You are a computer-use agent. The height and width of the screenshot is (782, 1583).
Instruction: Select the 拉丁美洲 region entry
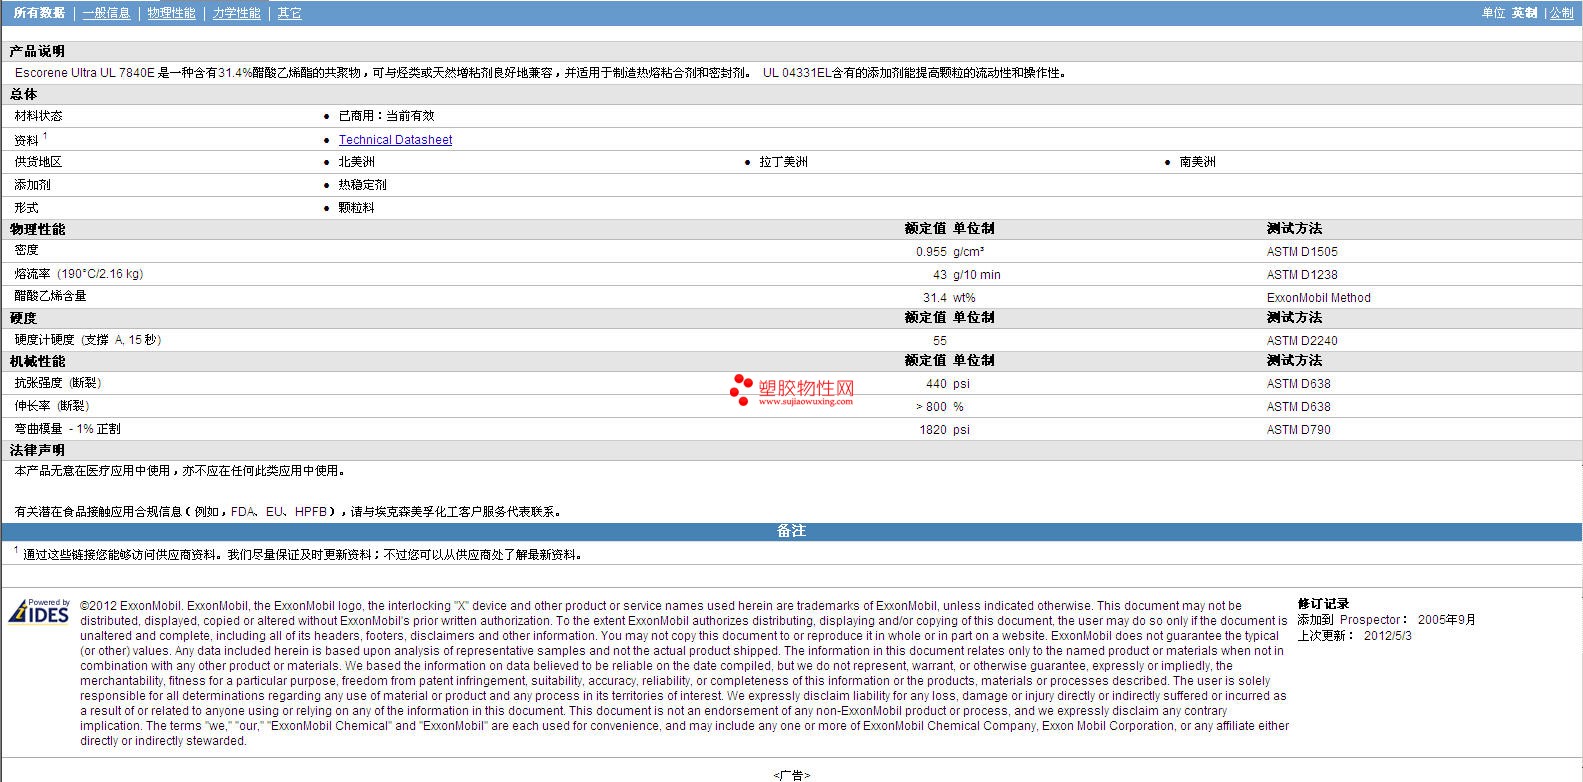[783, 162]
